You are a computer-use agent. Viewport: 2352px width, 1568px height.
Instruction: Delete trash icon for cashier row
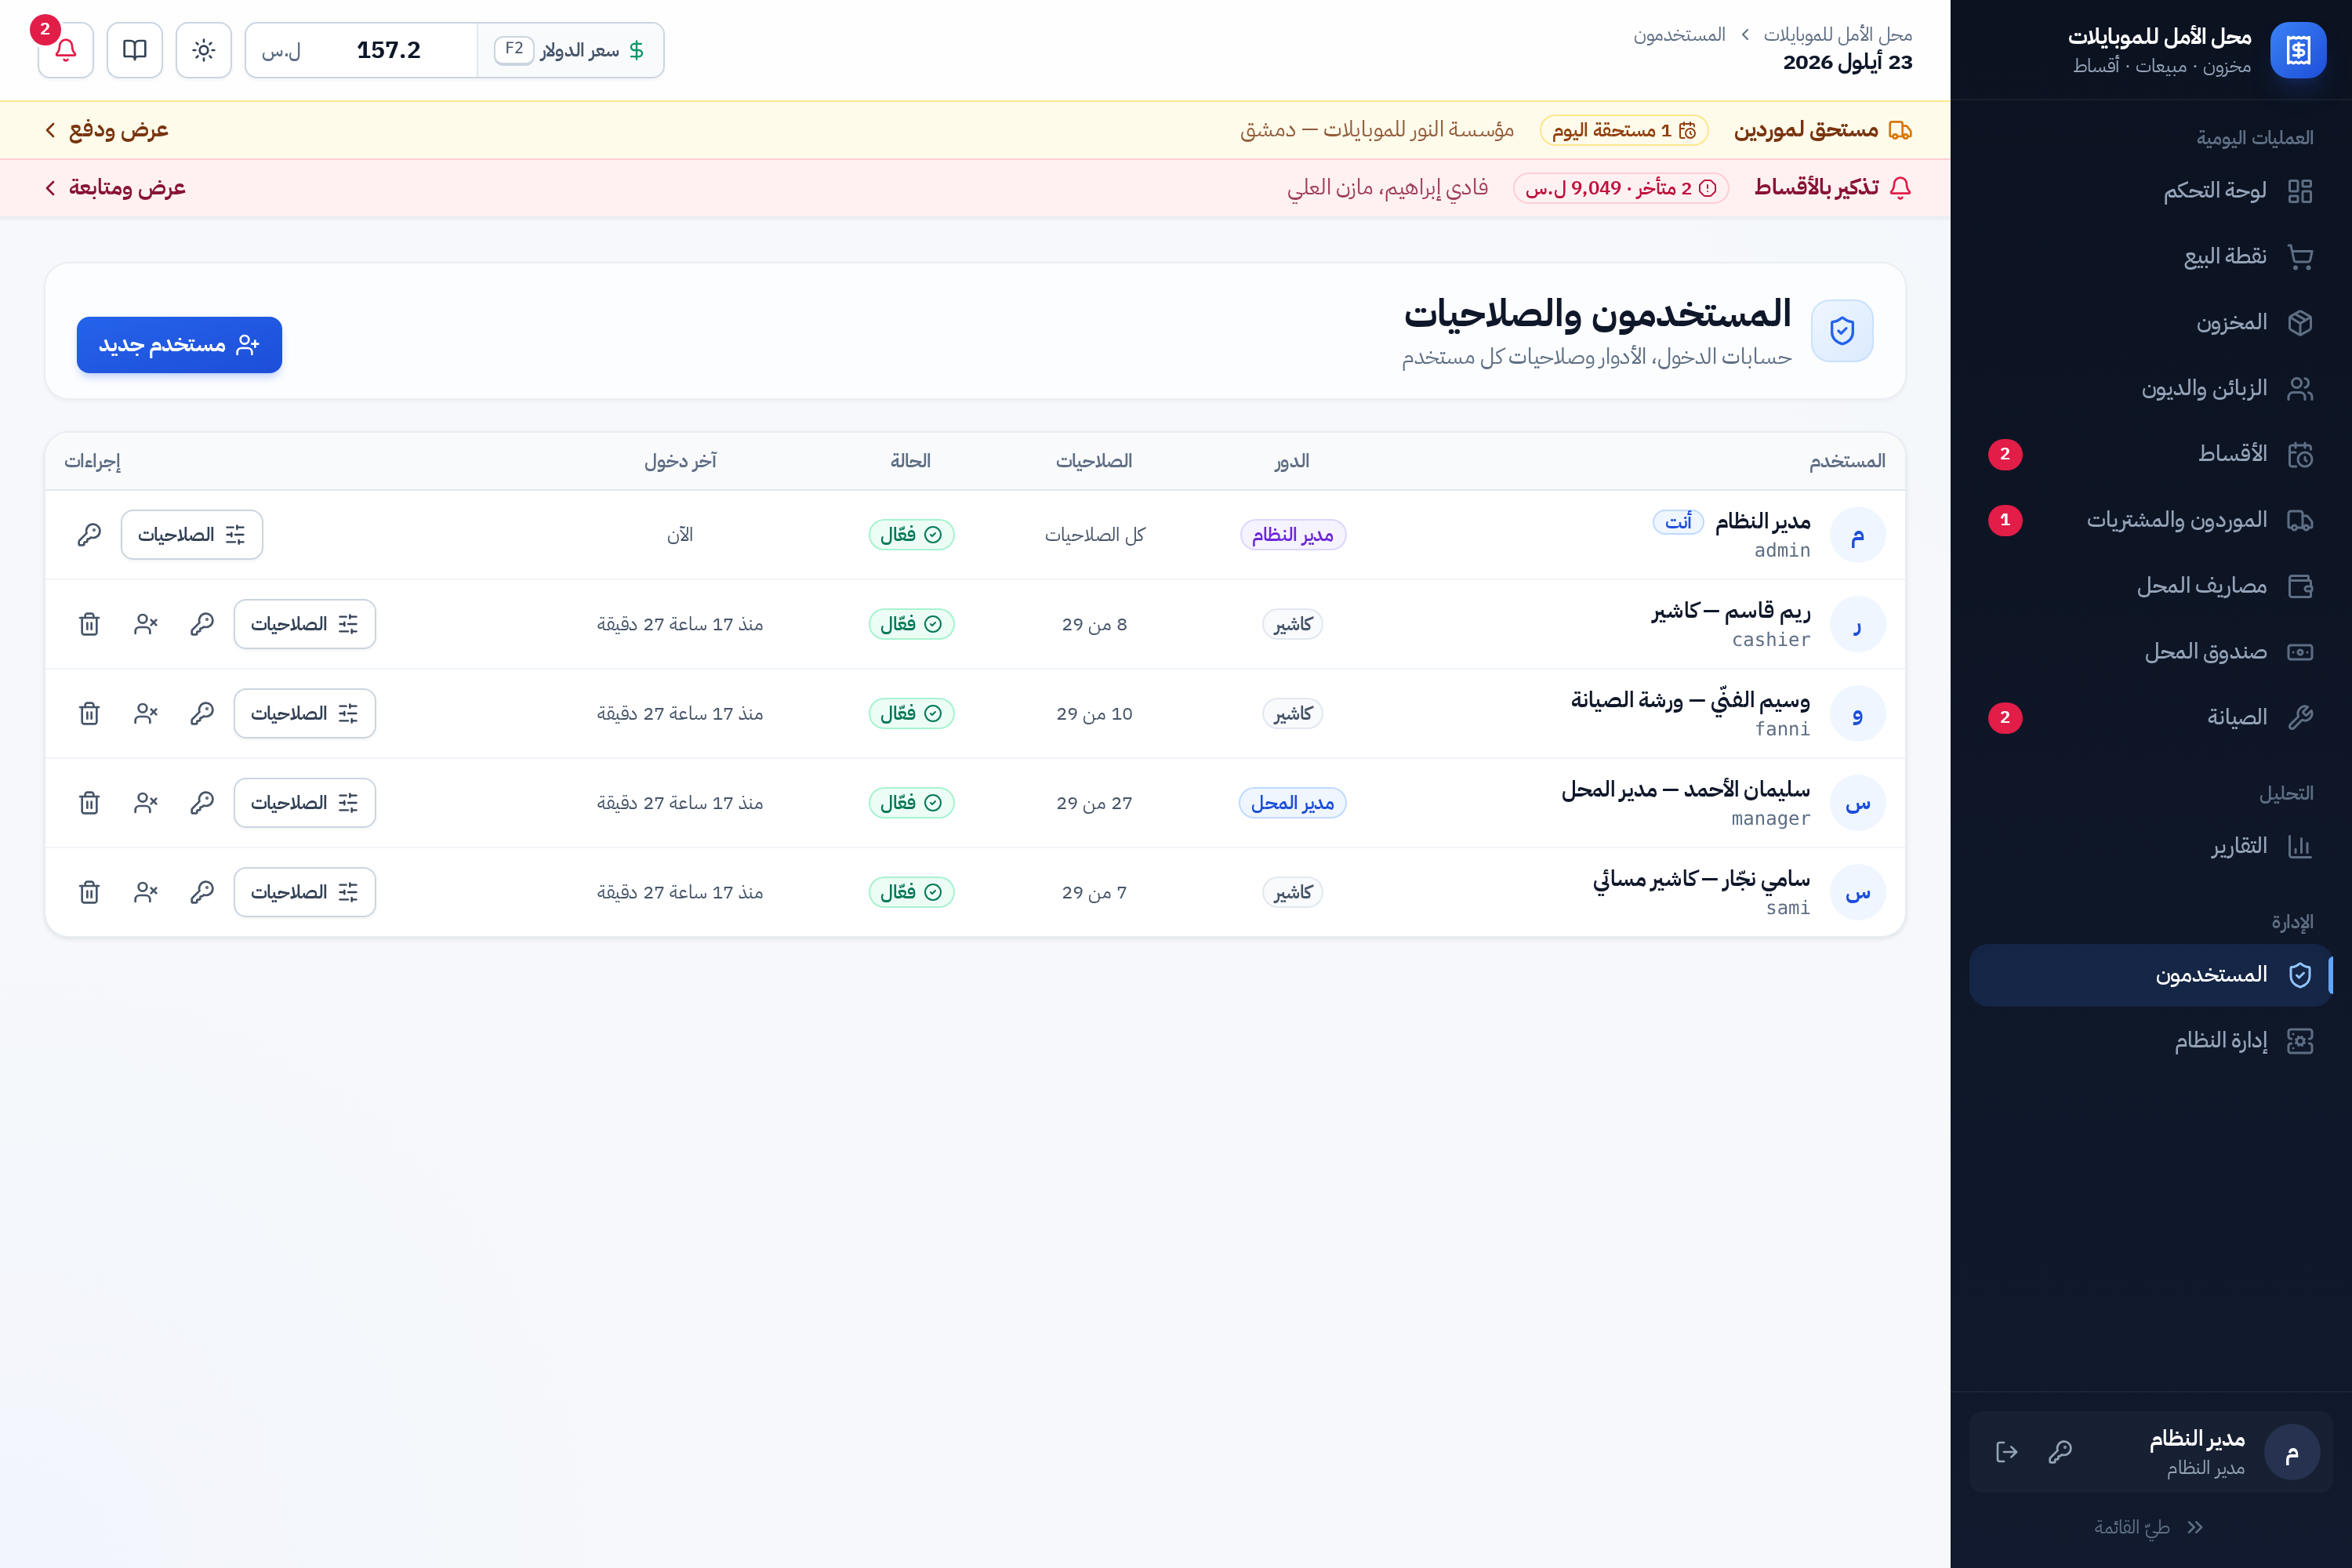pyautogui.click(x=89, y=624)
